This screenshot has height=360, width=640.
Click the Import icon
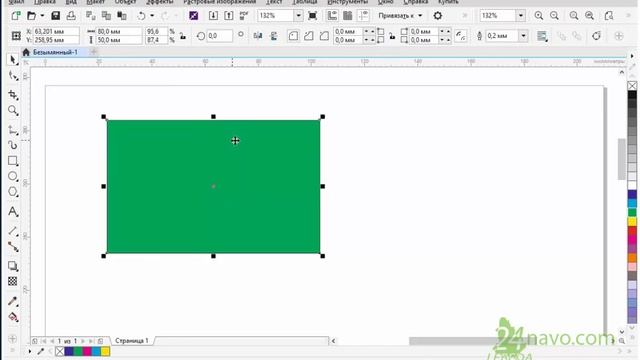(x=213, y=16)
